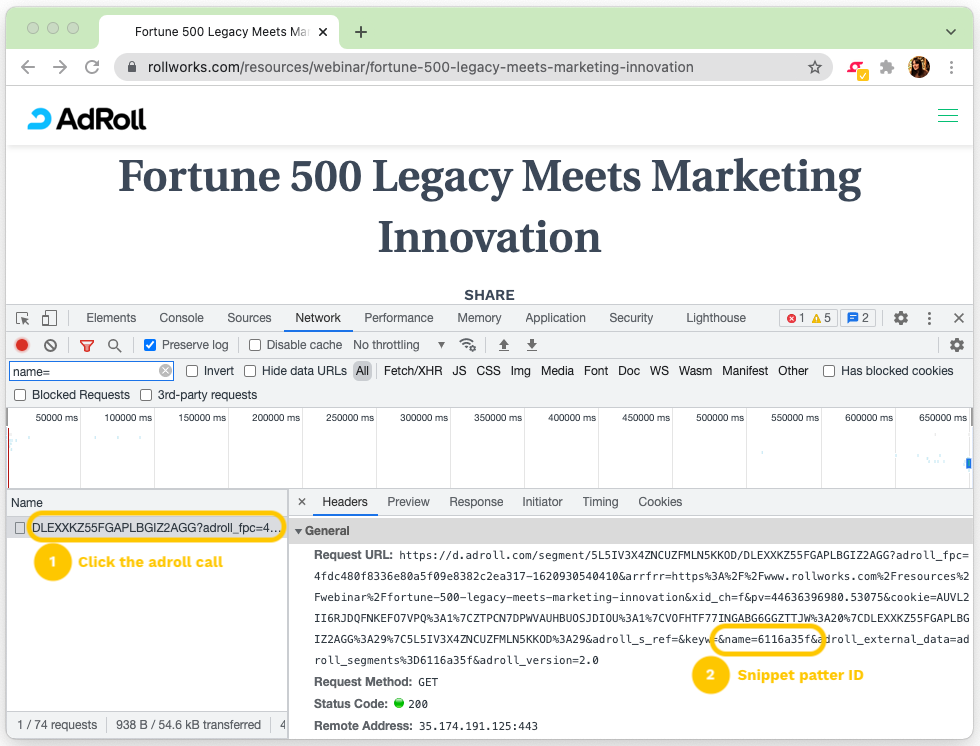Activate the inspect element picker

pyautogui.click(x=23, y=318)
